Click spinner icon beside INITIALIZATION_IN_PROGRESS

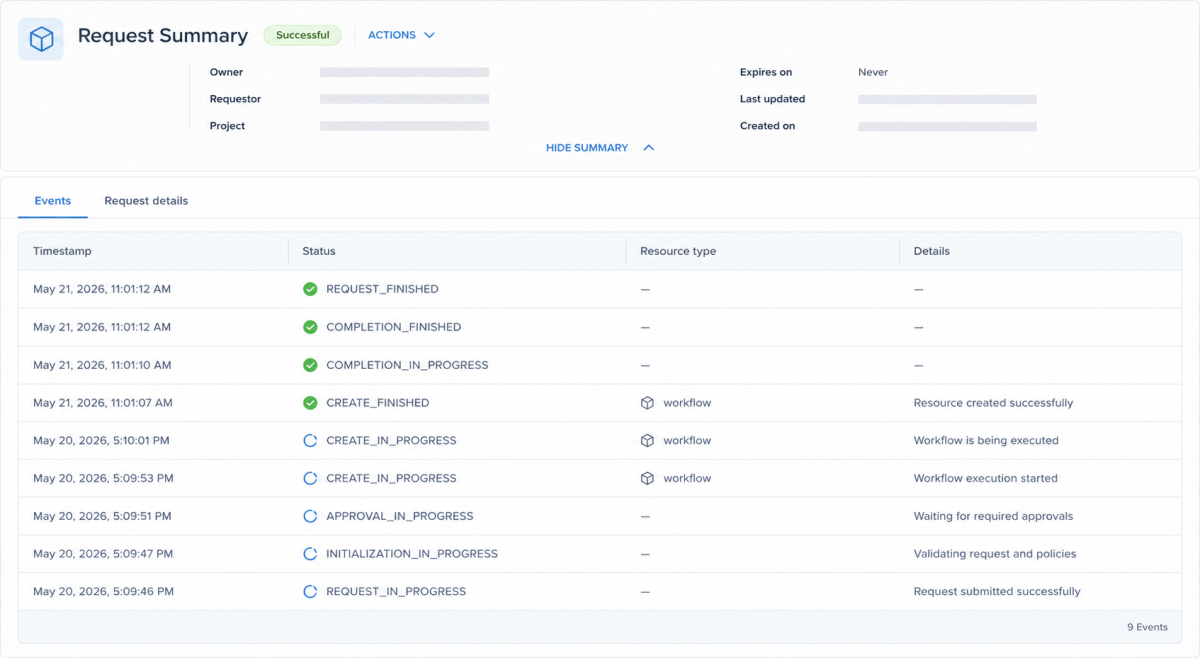tap(310, 554)
